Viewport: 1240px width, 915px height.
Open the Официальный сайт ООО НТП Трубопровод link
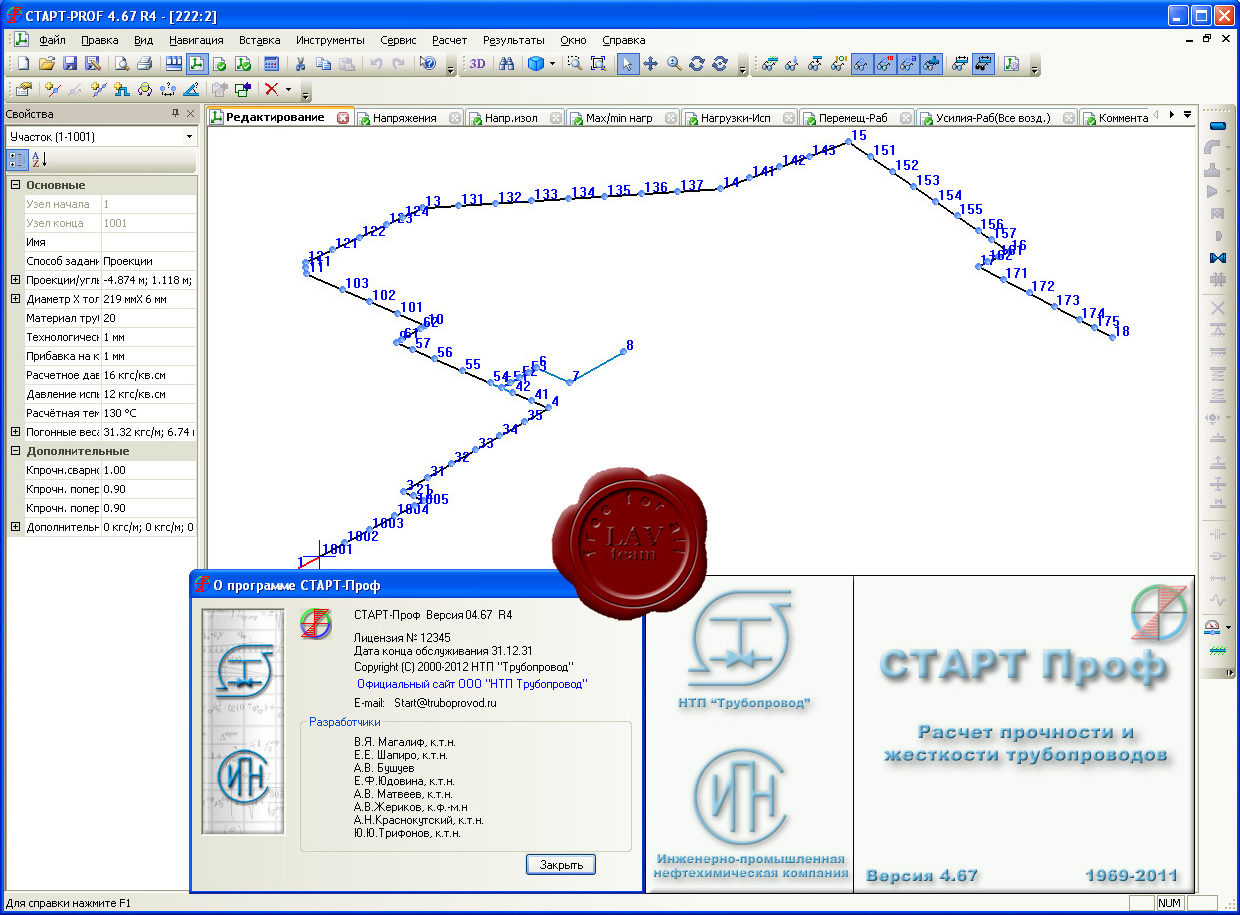pyautogui.click(x=472, y=684)
